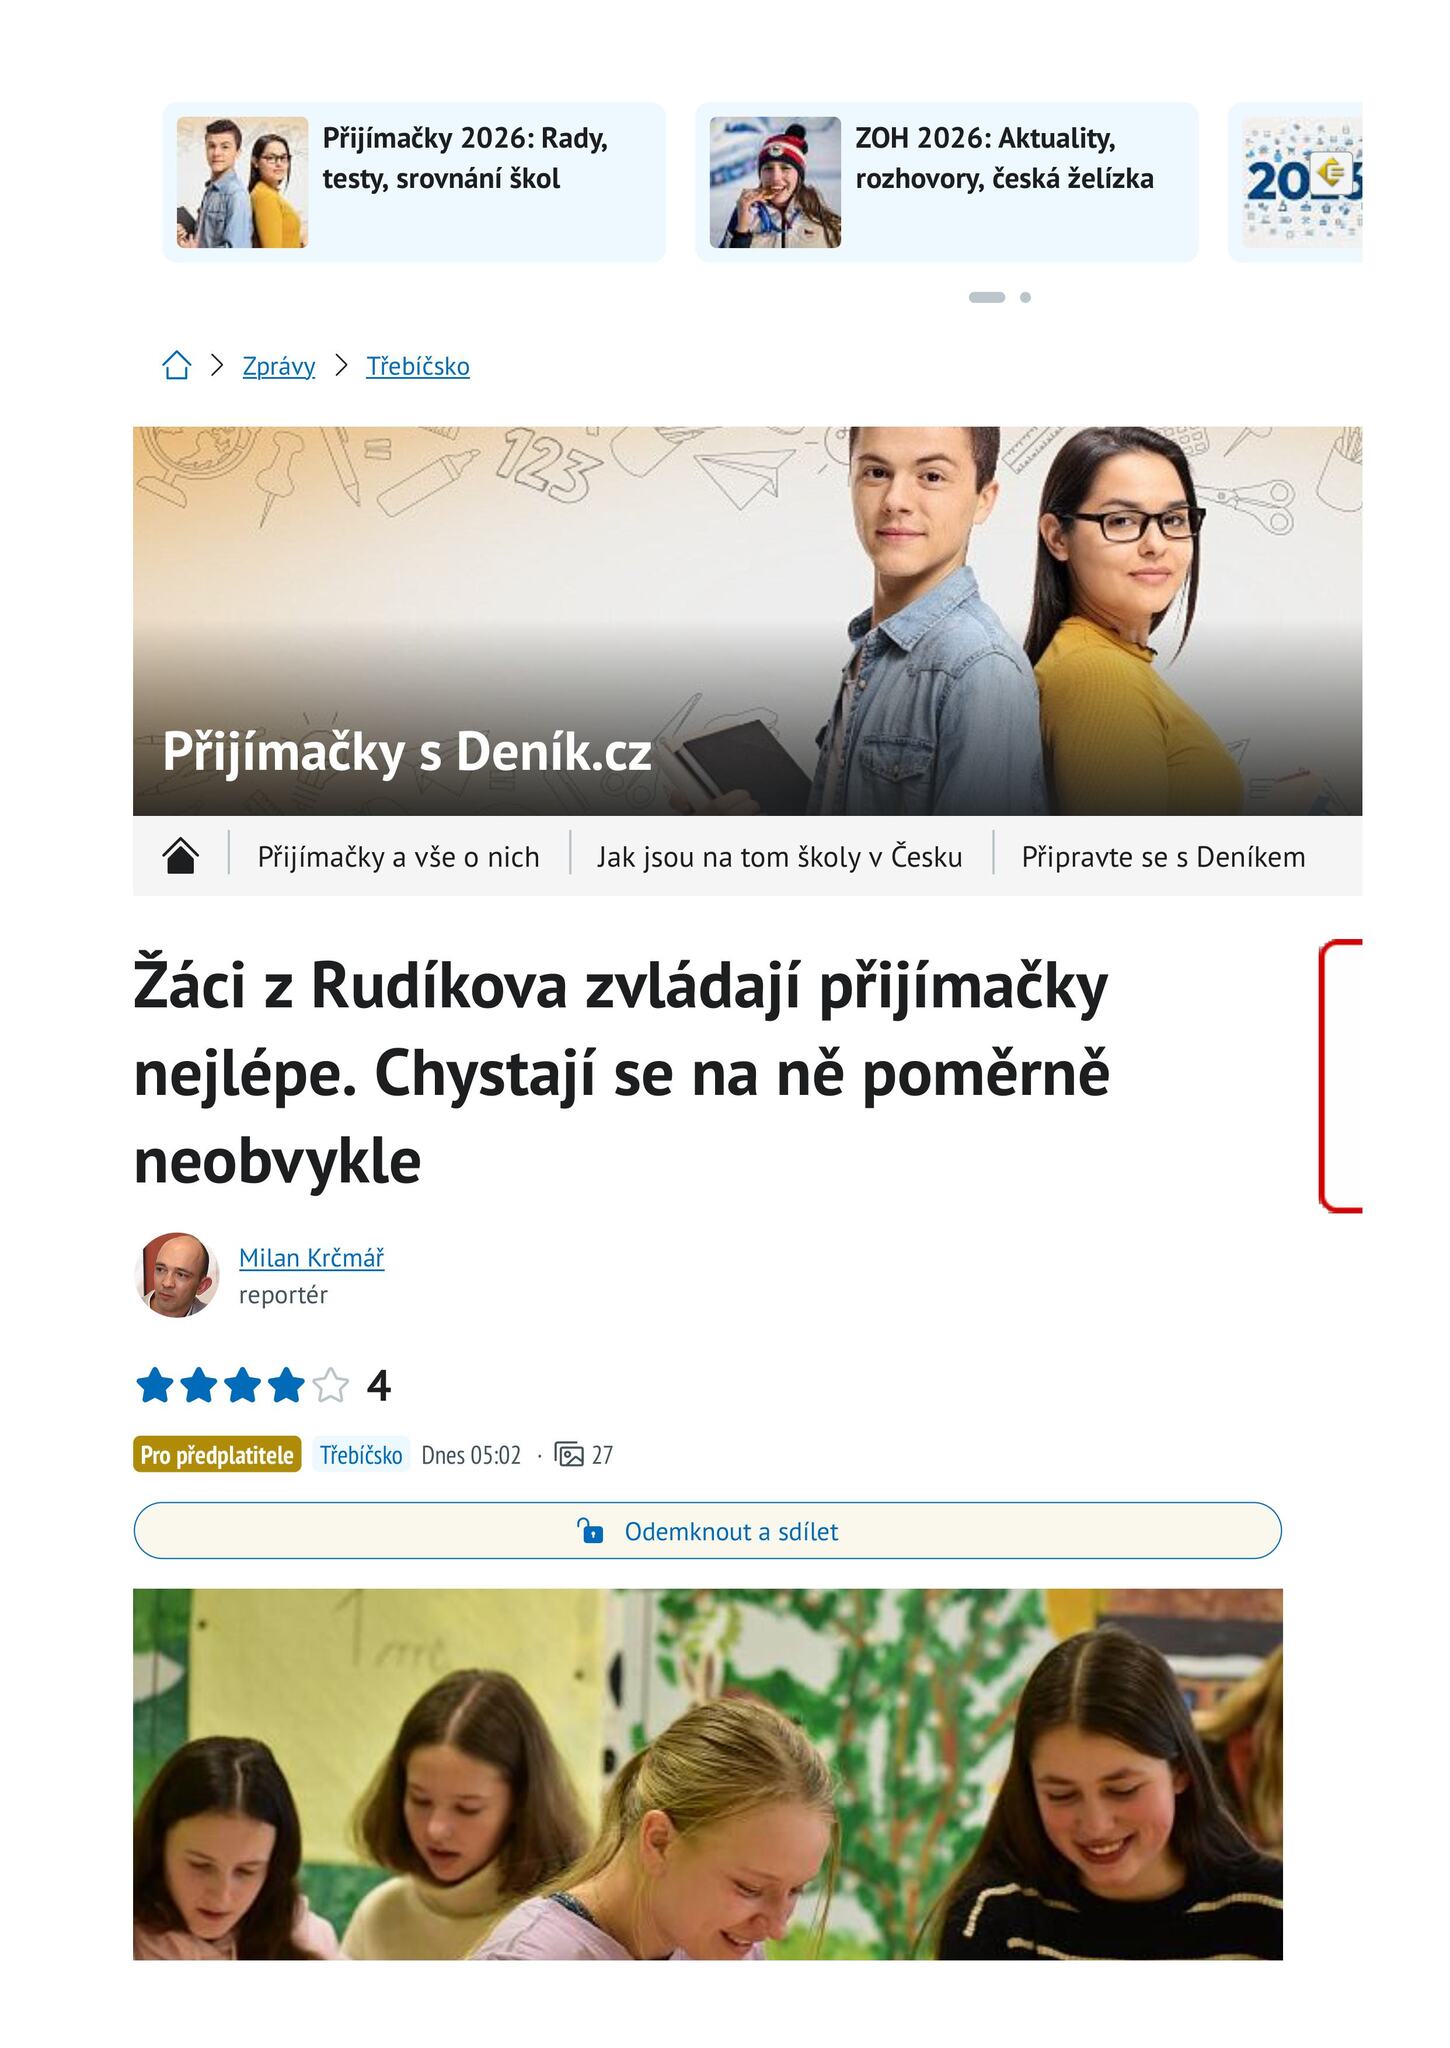Open ZOH 2026 Aktuality topic card

[946, 182]
